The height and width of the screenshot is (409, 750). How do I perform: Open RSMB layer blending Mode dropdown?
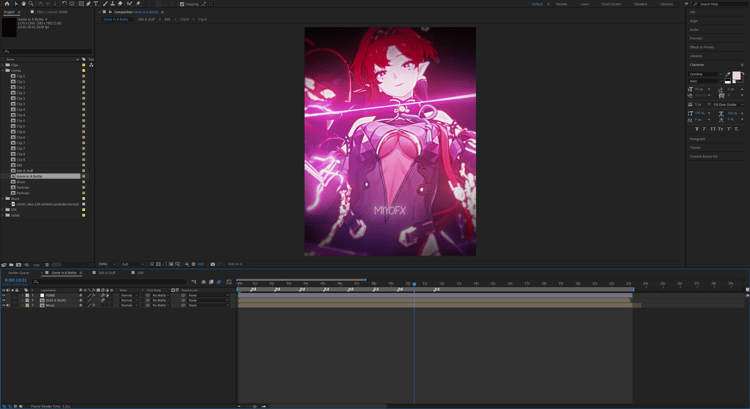[x=129, y=295]
